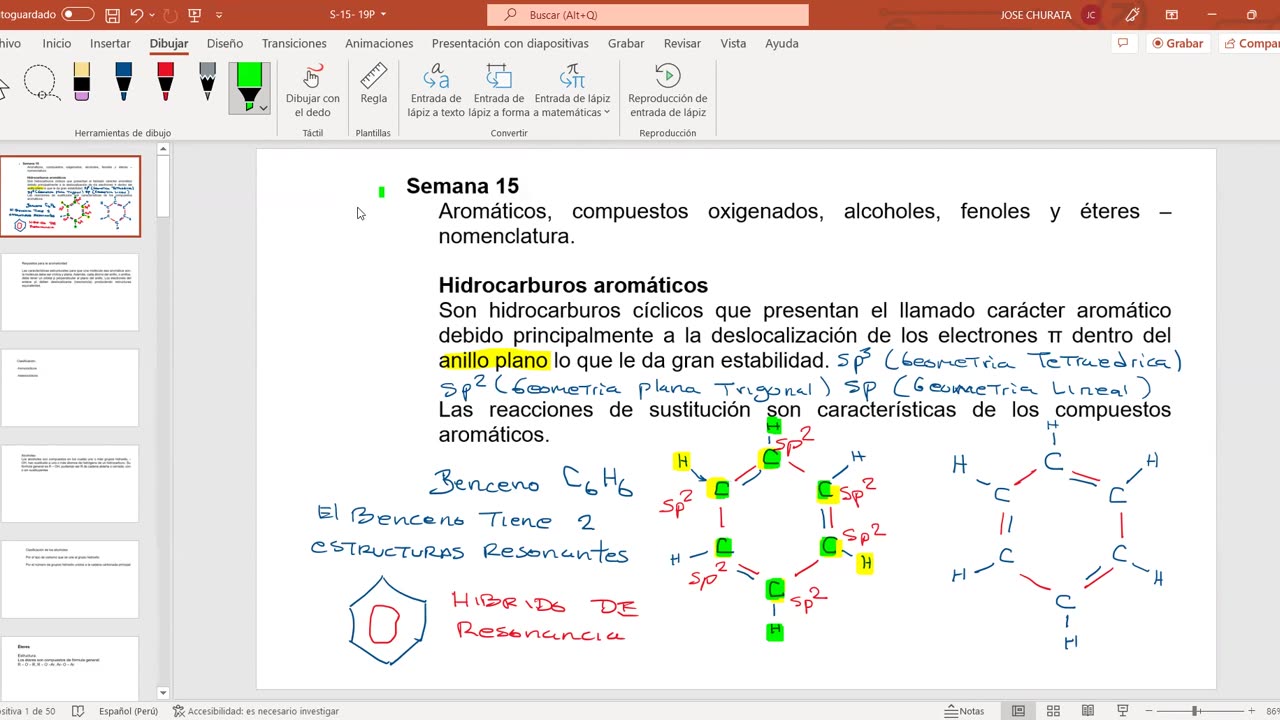Start Reproducción de entrada de lápiz
The width and height of the screenshot is (1280, 720).
[x=667, y=90]
